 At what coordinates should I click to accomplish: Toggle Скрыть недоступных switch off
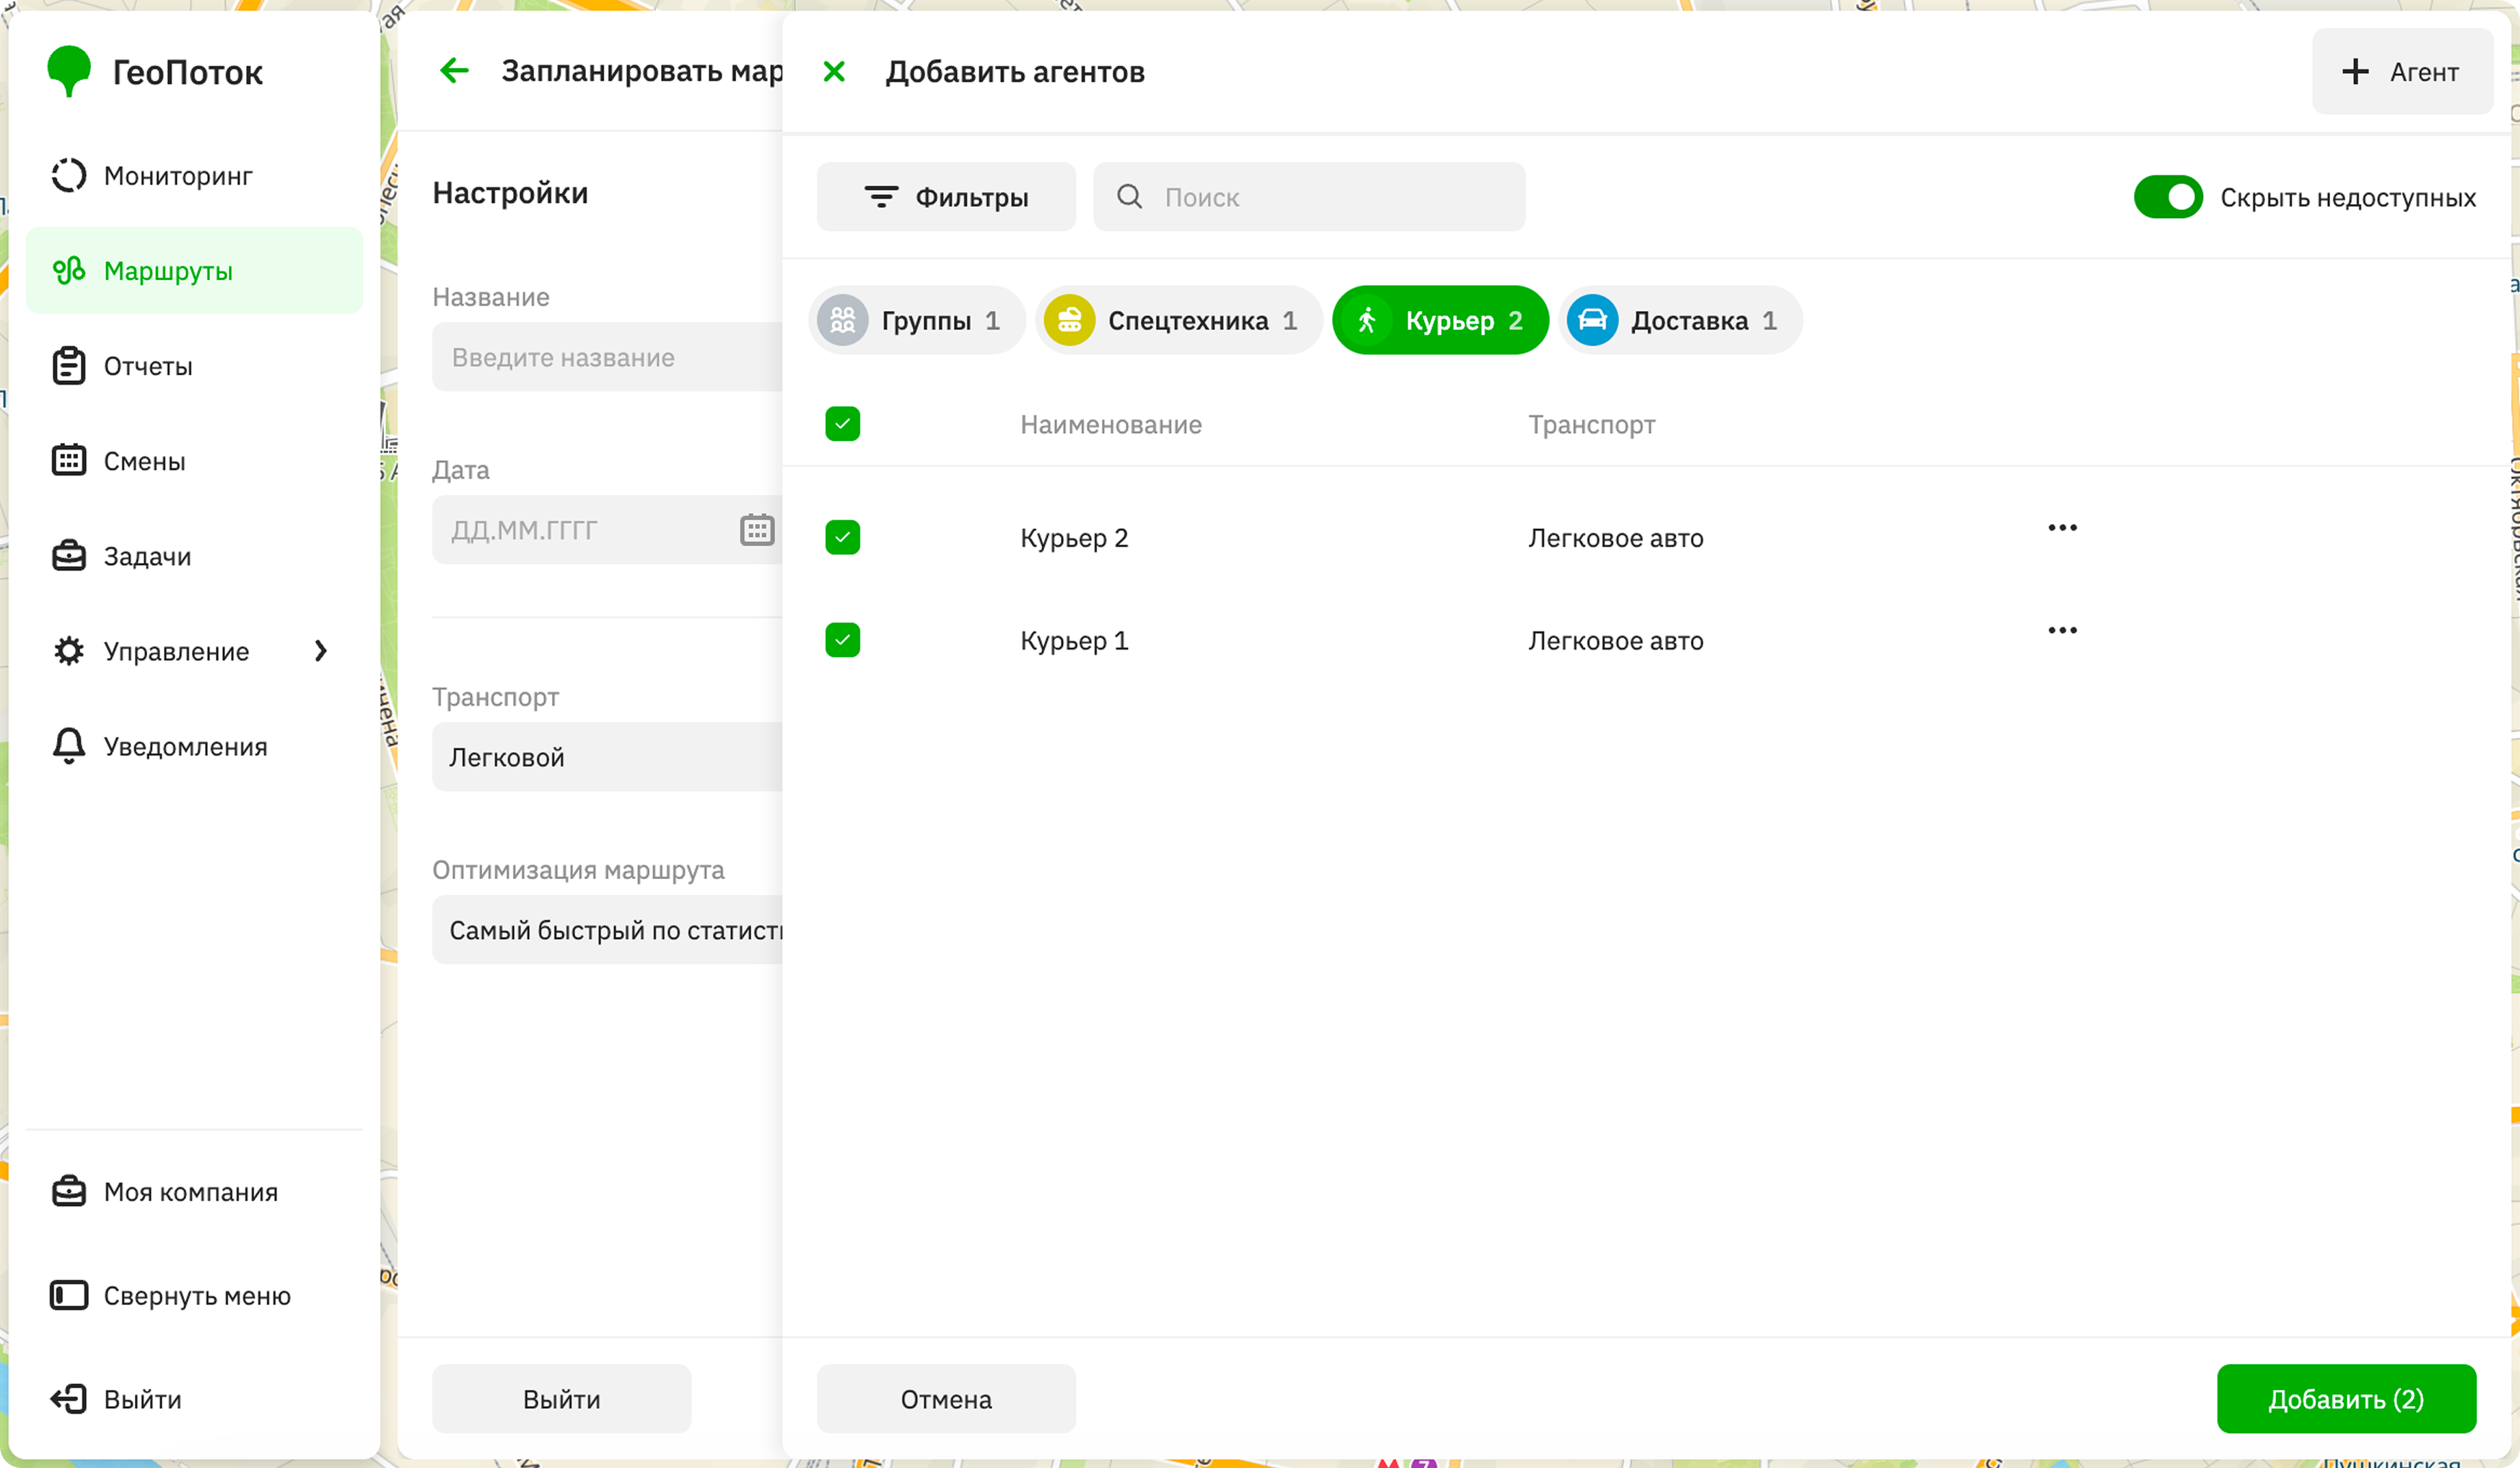[2168, 197]
